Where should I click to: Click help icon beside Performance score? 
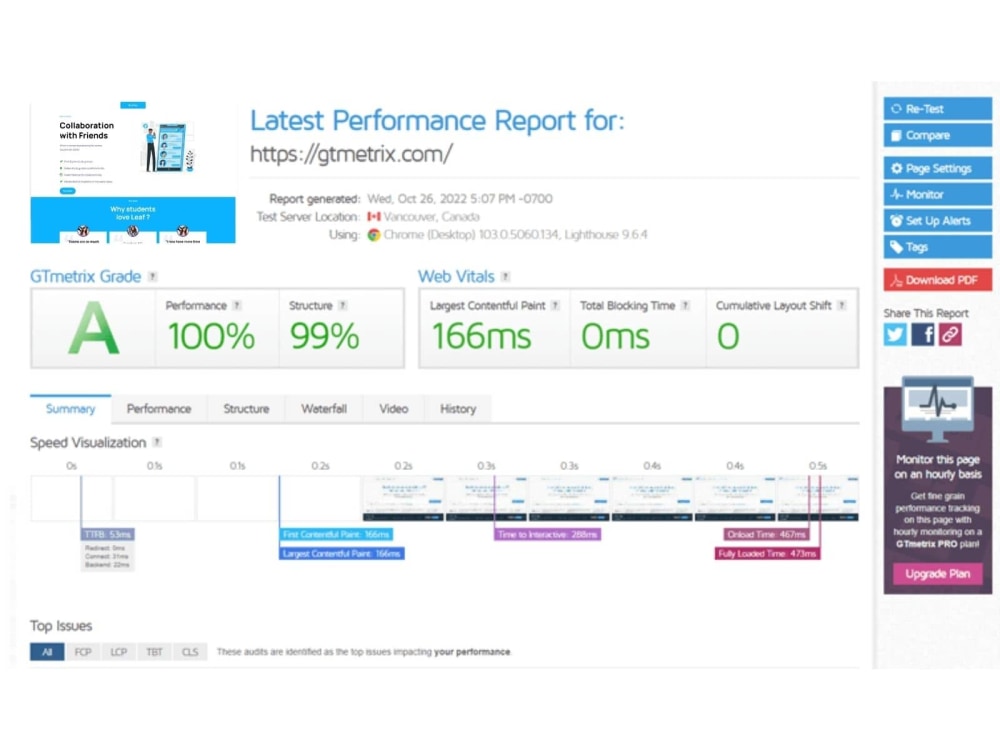[x=237, y=305]
